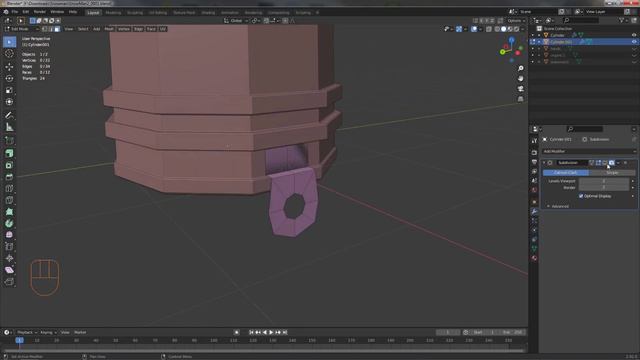Select the Measure tool
Image resolution: width=640 pixels, height=360 pixels.
click(x=9, y=127)
